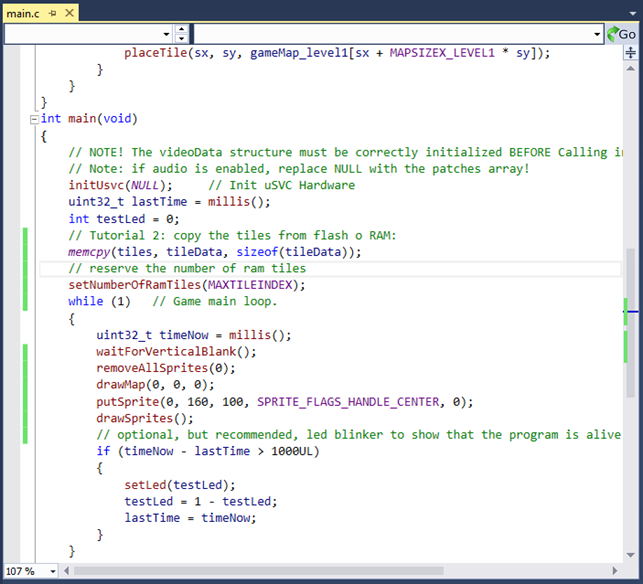Click the 'if audio is enabled' comment
Image resolution: width=643 pixels, height=584 pixels.
pos(299,169)
